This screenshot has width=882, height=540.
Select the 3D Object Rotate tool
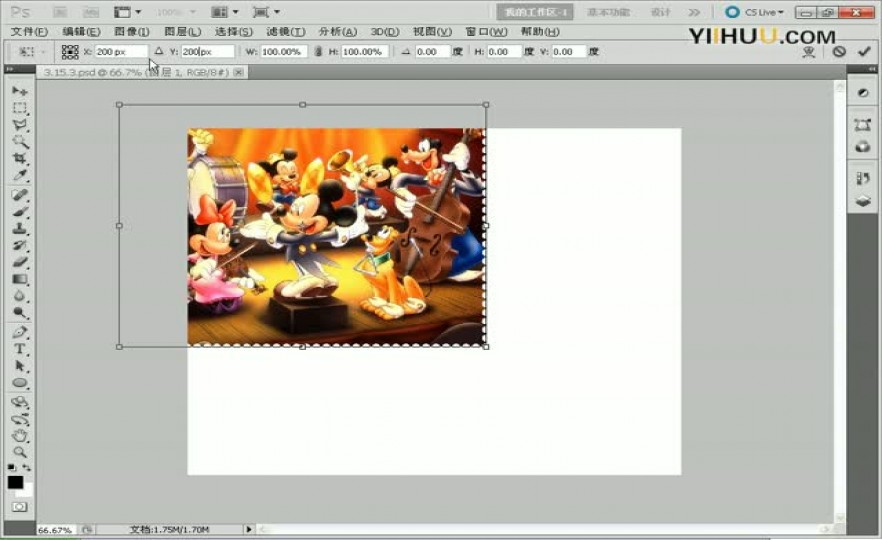20,402
